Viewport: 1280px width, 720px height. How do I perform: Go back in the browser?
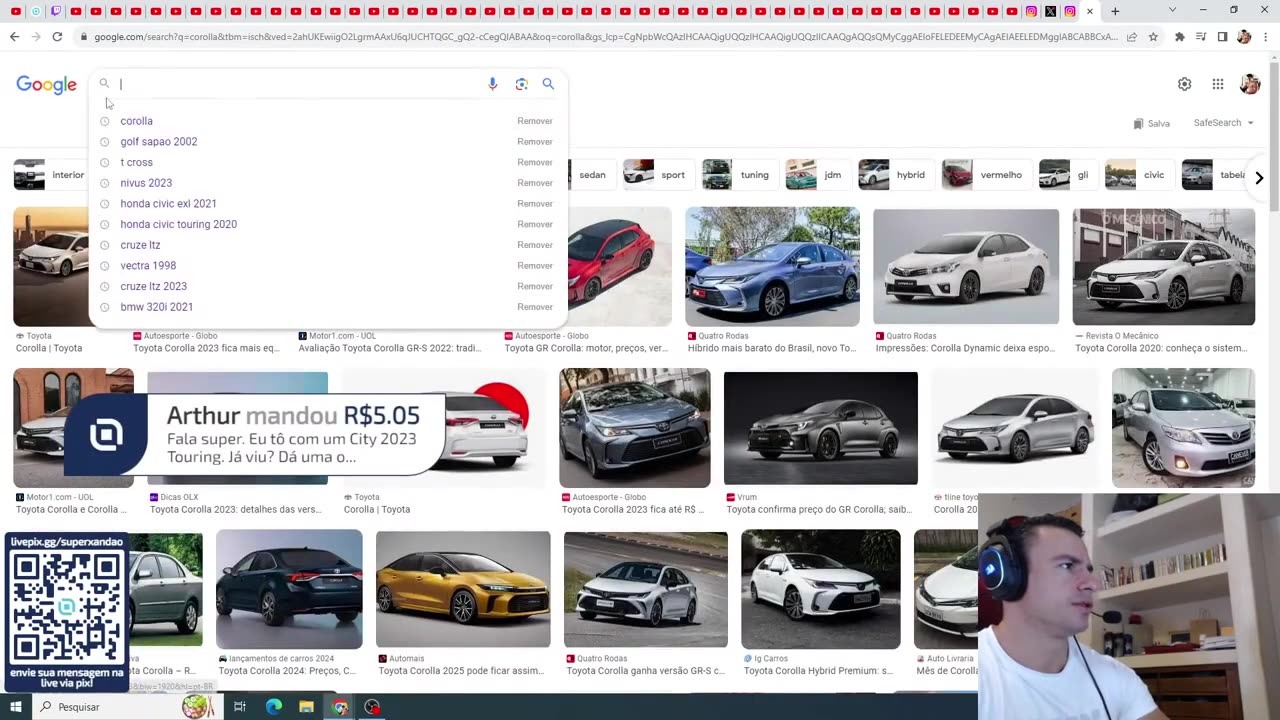(14, 37)
